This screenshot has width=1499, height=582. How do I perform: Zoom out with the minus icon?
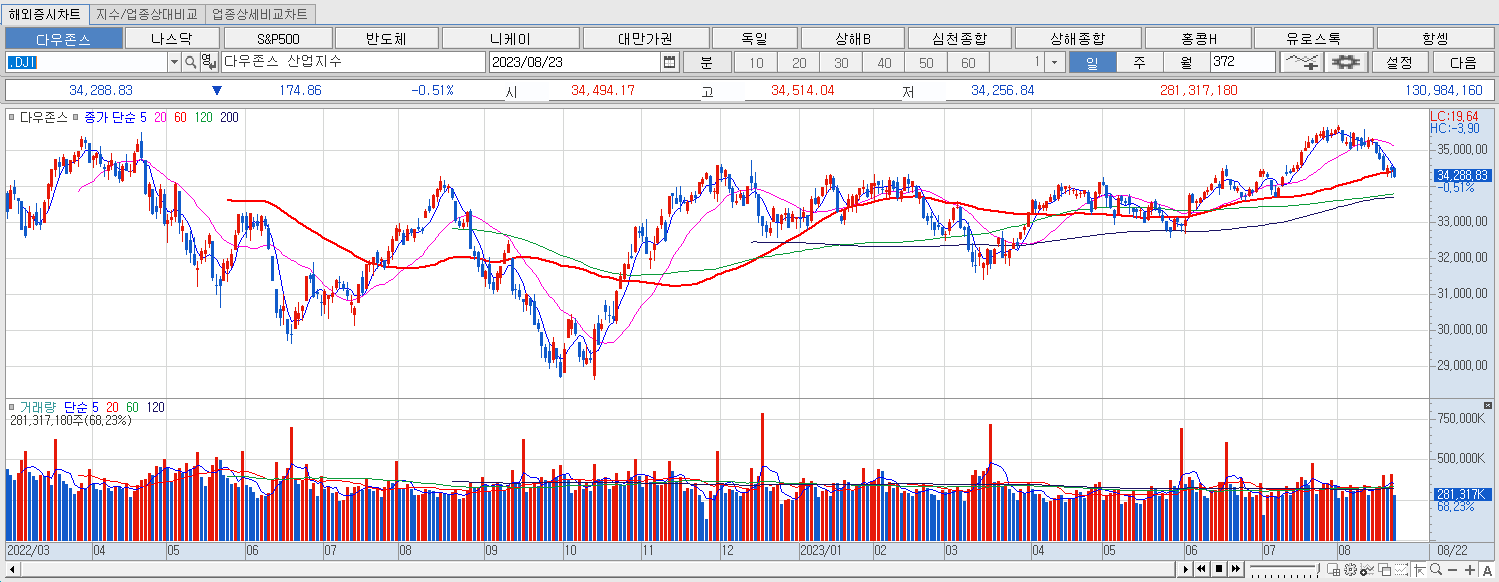tap(1453, 570)
